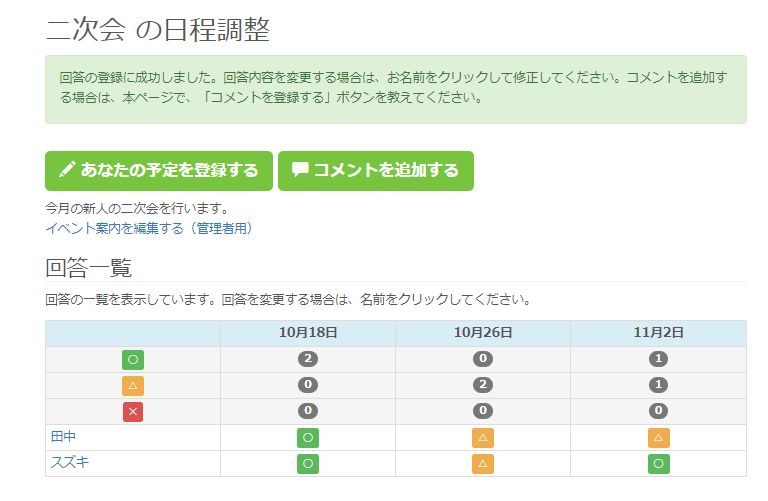Click the triangle count badge for 10月26日
Image resolution: width=768 pixels, height=501 pixels.
pos(483,385)
